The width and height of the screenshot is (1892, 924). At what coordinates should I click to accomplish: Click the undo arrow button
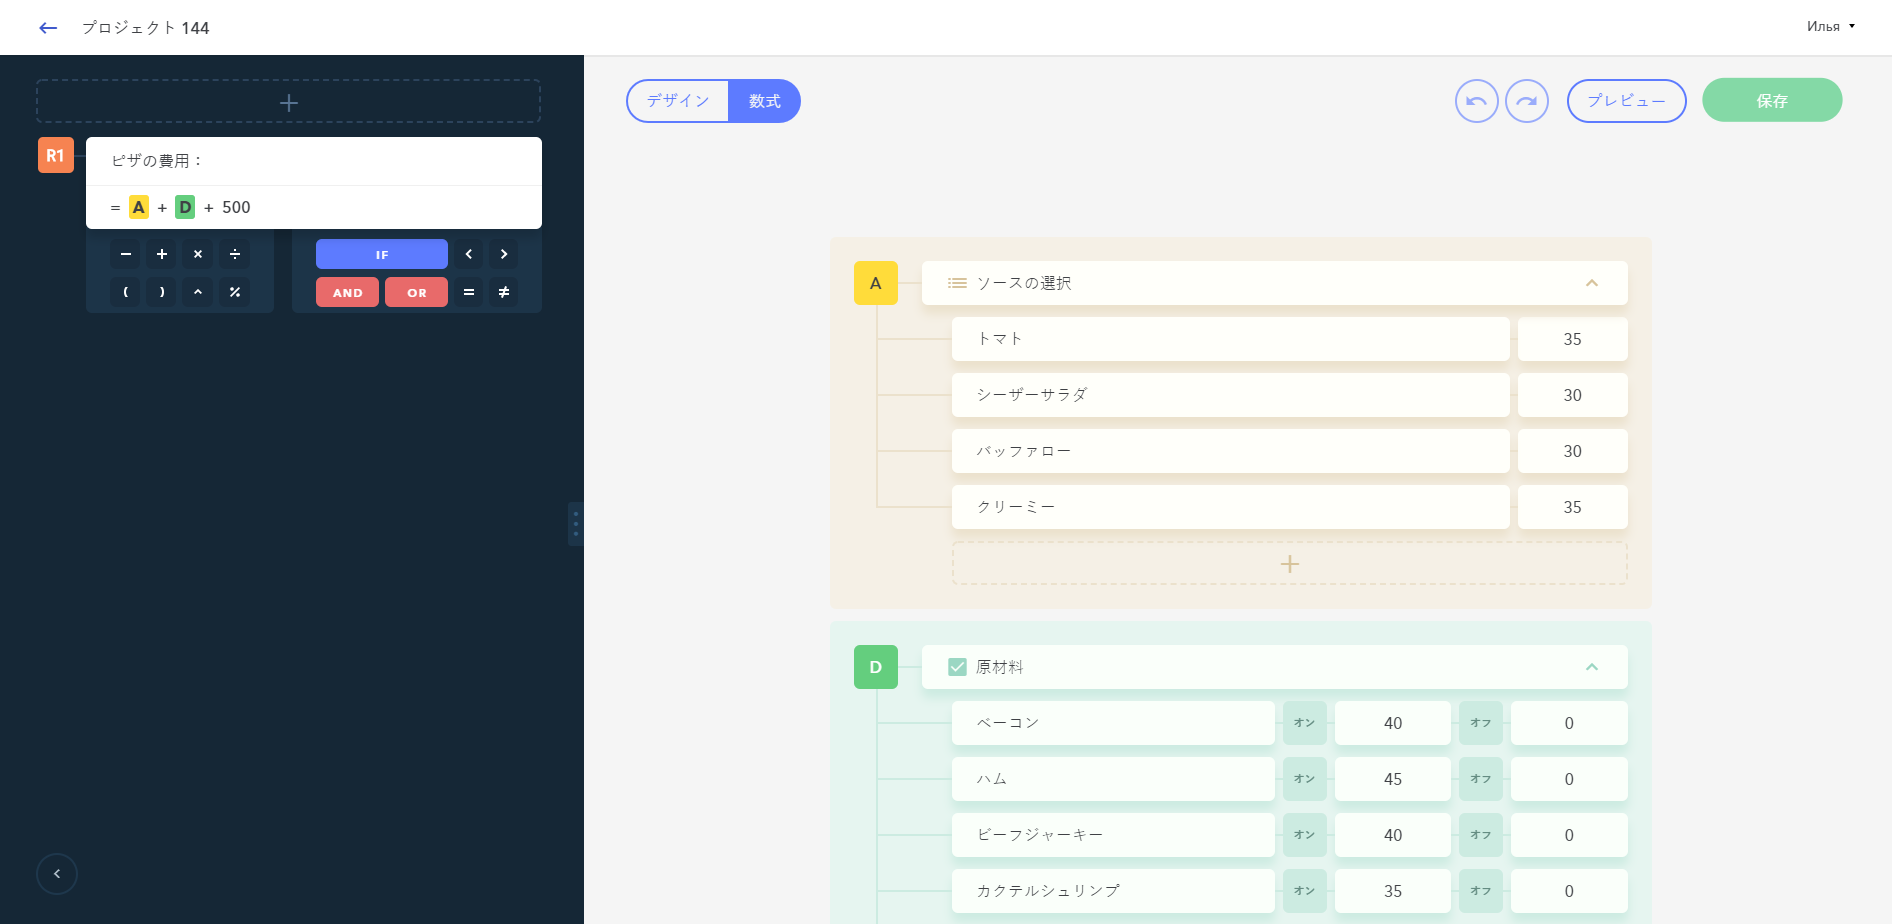click(x=1476, y=101)
